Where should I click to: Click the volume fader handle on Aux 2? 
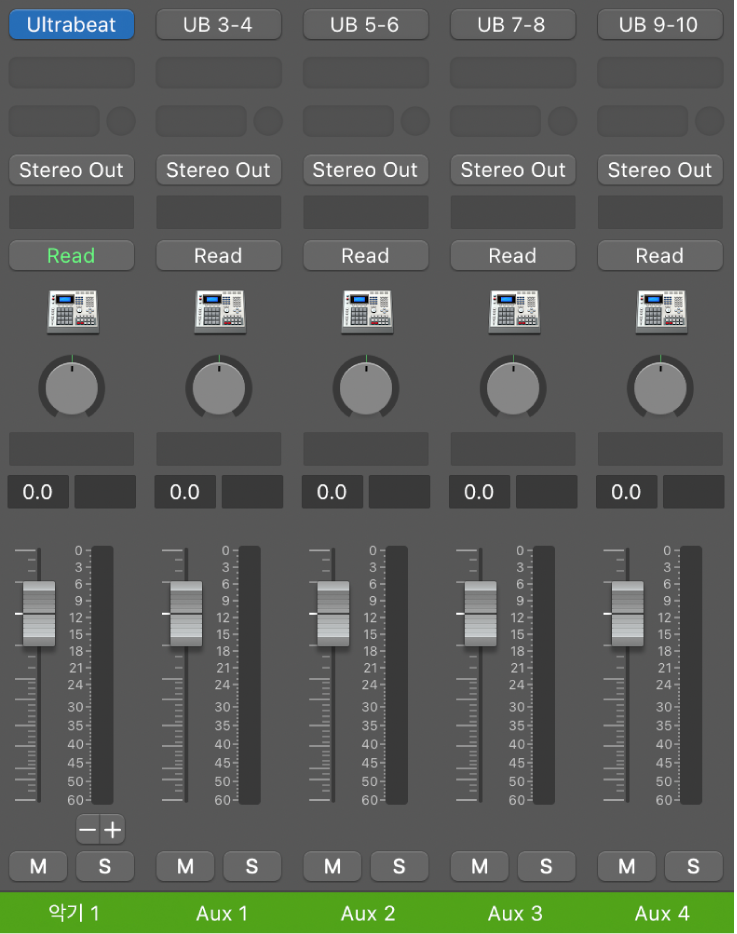coord(333,614)
